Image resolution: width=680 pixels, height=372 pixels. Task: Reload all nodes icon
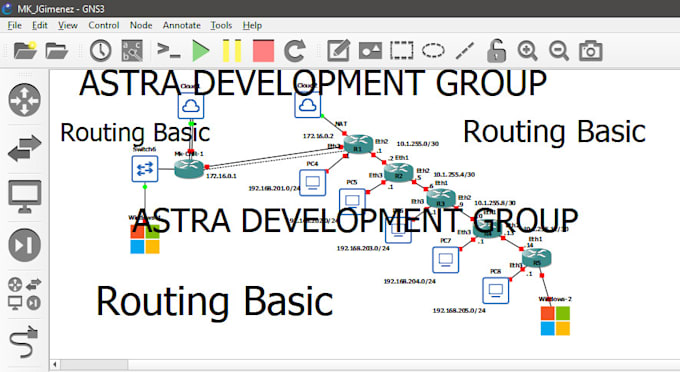pyautogui.click(x=295, y=51)
